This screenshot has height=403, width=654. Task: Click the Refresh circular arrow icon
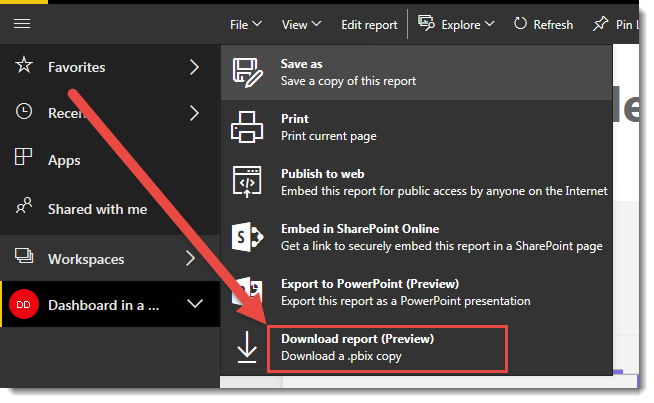point(520,24)
